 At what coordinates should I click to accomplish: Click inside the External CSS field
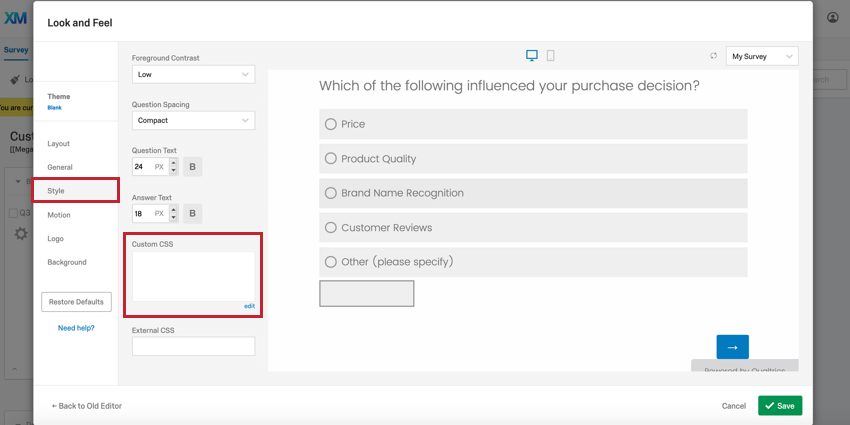point(193,346)
